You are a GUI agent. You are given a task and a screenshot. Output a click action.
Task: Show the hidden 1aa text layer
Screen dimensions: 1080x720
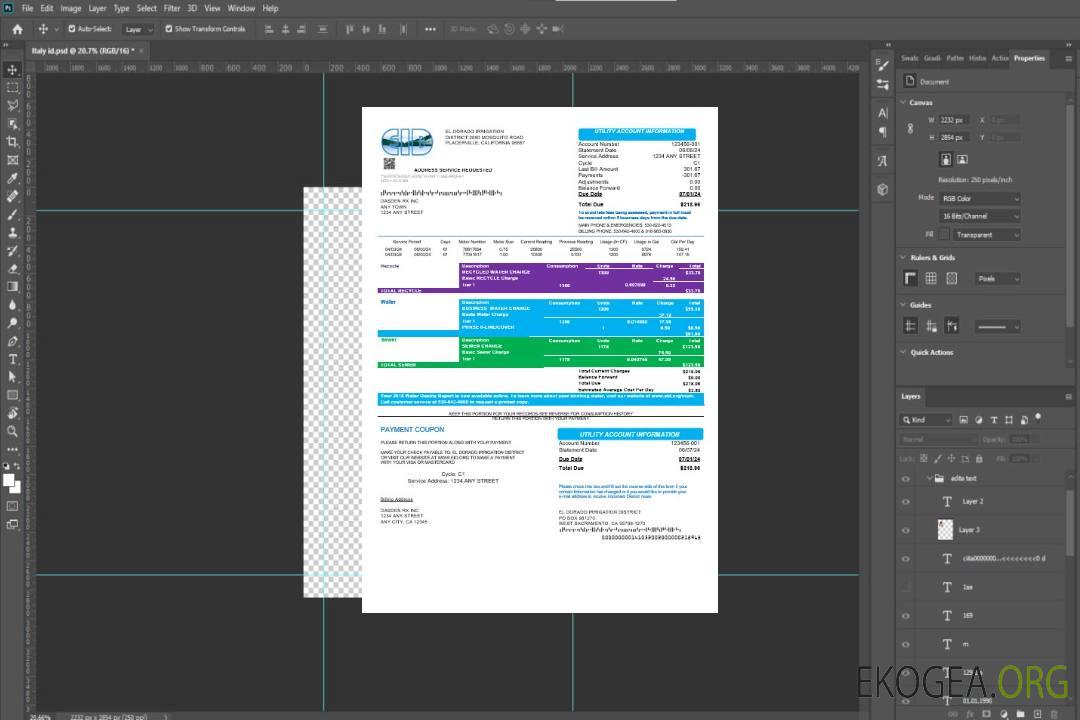(906, 588)
